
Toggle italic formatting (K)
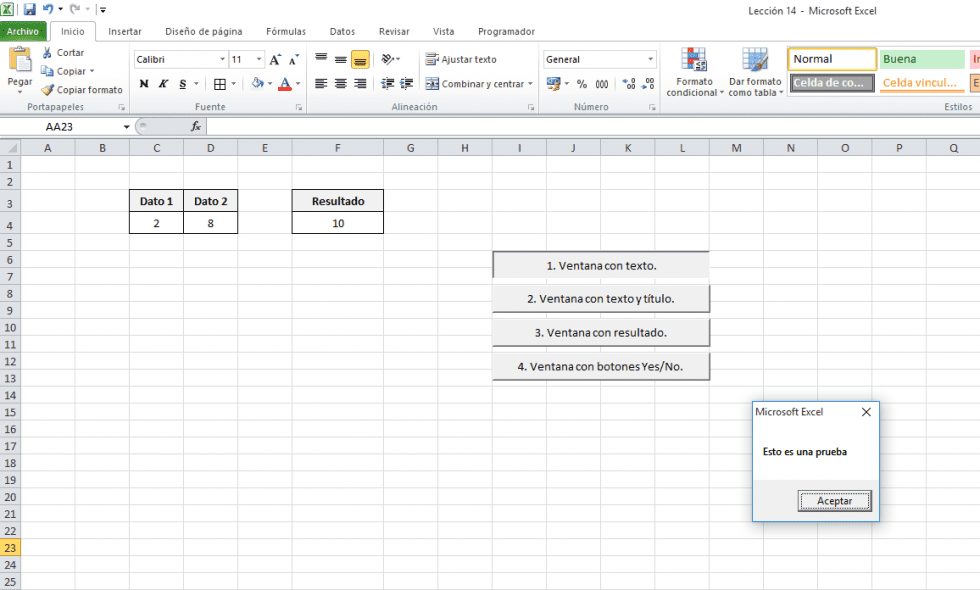(163, 84)
